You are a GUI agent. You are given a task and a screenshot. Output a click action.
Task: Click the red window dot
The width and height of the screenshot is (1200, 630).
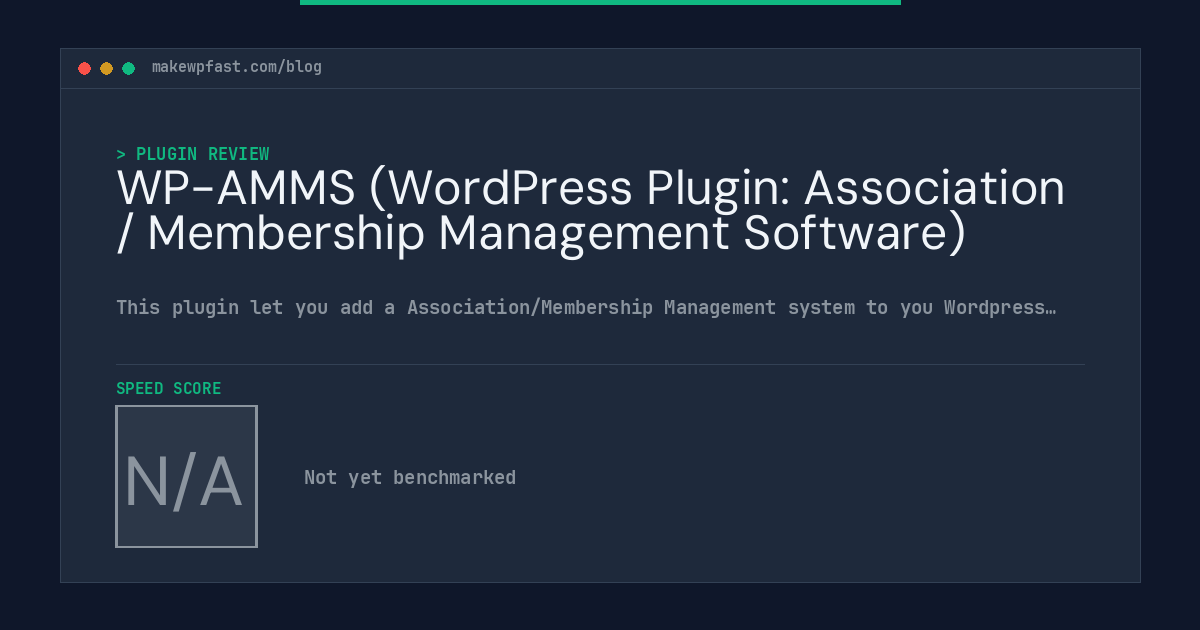(84, 68)
